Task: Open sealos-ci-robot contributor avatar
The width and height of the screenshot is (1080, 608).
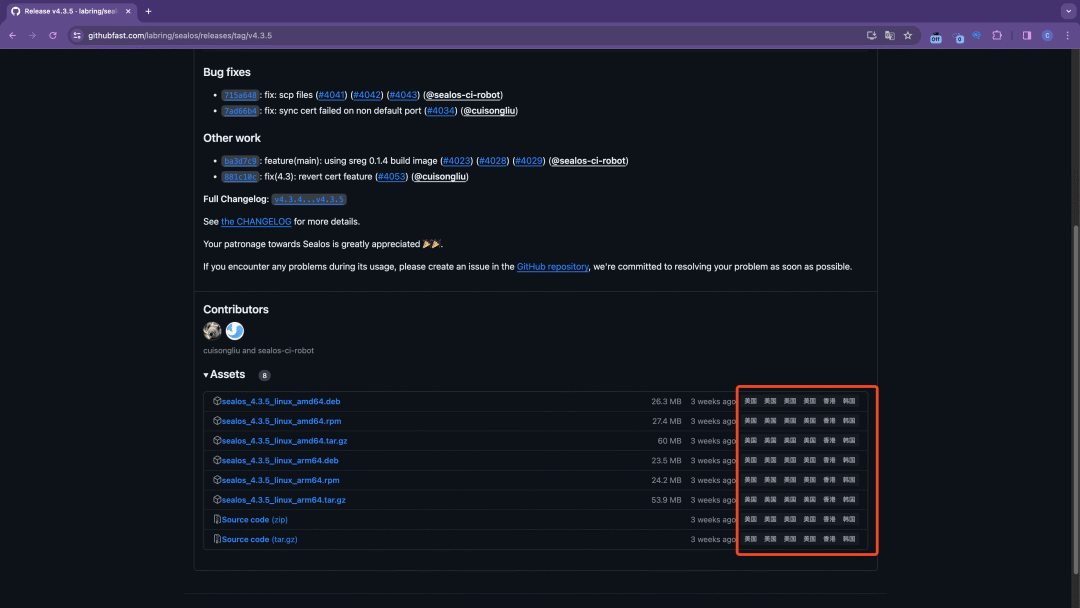Action: [235, 331]
